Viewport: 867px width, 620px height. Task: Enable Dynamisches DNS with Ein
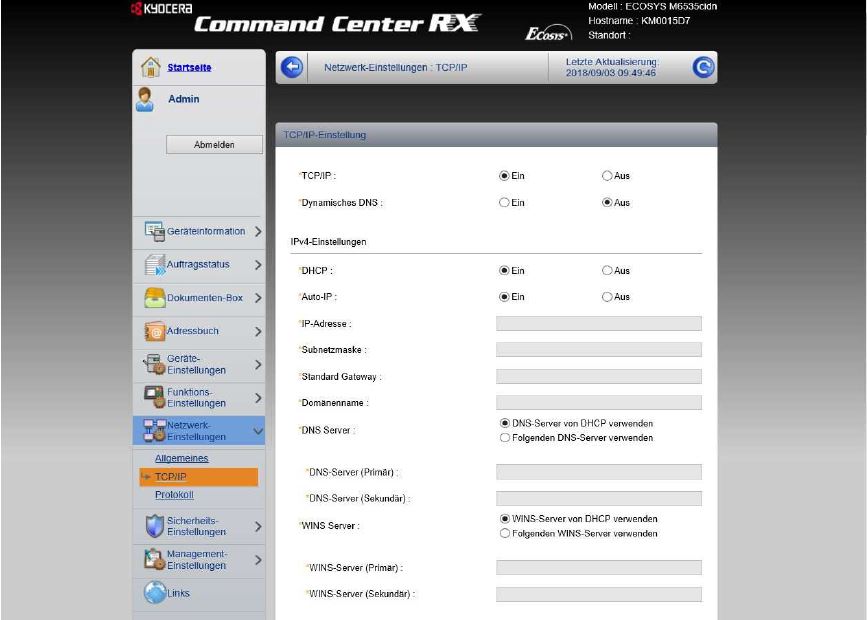[x=505, y=203]
